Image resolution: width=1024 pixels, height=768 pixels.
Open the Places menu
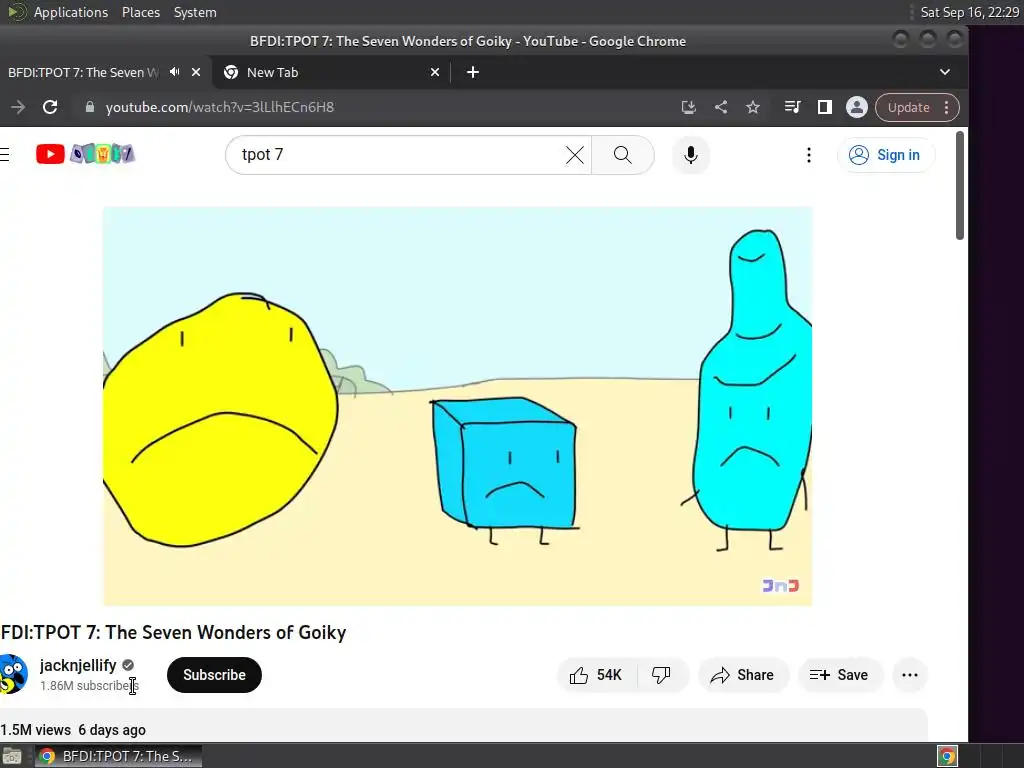(140, 12)
